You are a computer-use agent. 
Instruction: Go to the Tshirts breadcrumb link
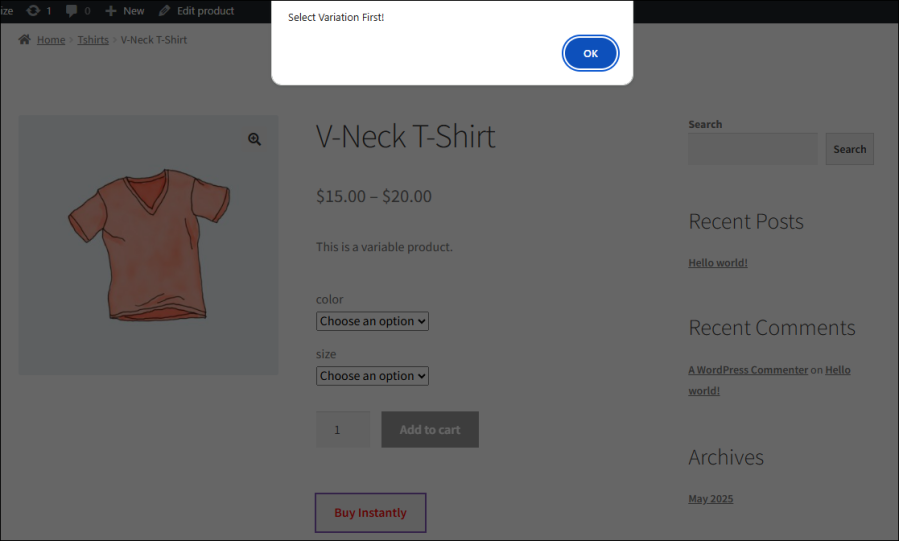(x=93, y=40)
